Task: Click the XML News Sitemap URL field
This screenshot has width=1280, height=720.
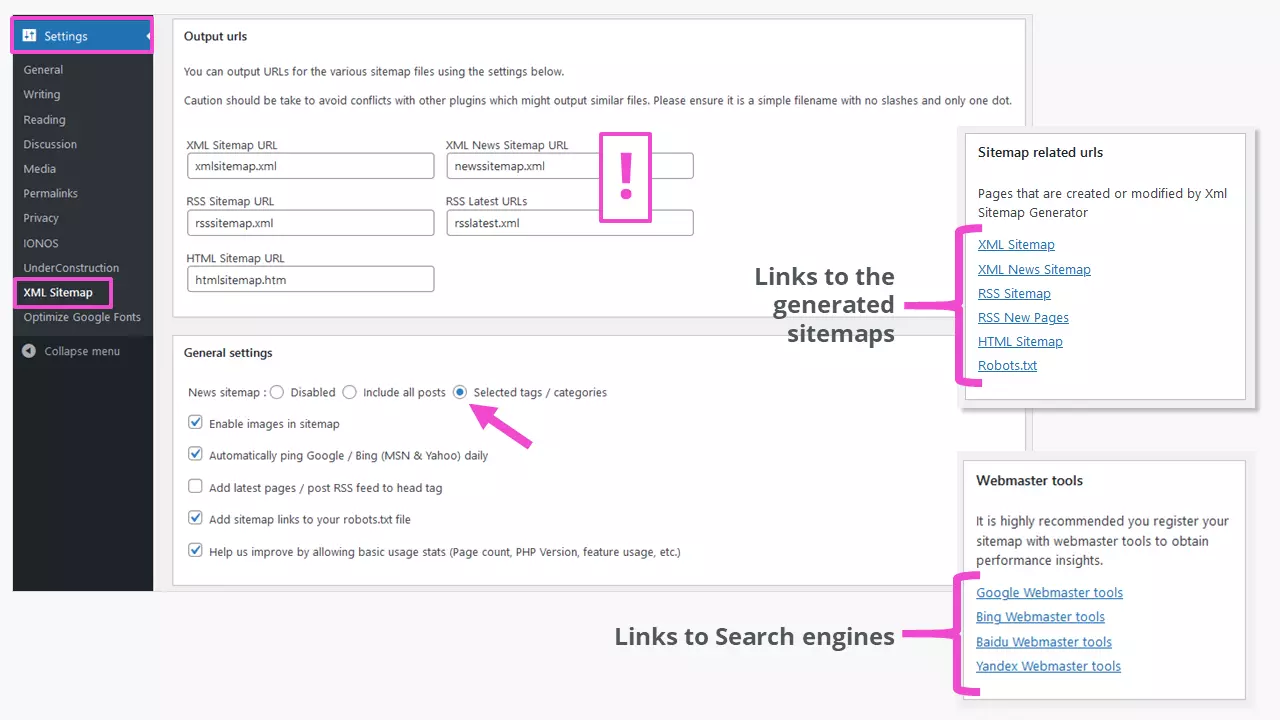Action: click(570, 166)
